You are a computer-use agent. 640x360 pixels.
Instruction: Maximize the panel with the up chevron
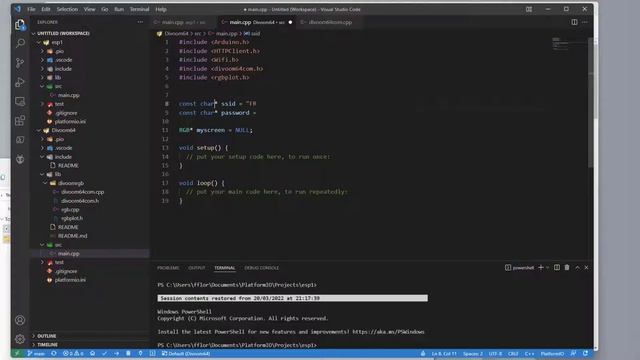click(577, 267)
